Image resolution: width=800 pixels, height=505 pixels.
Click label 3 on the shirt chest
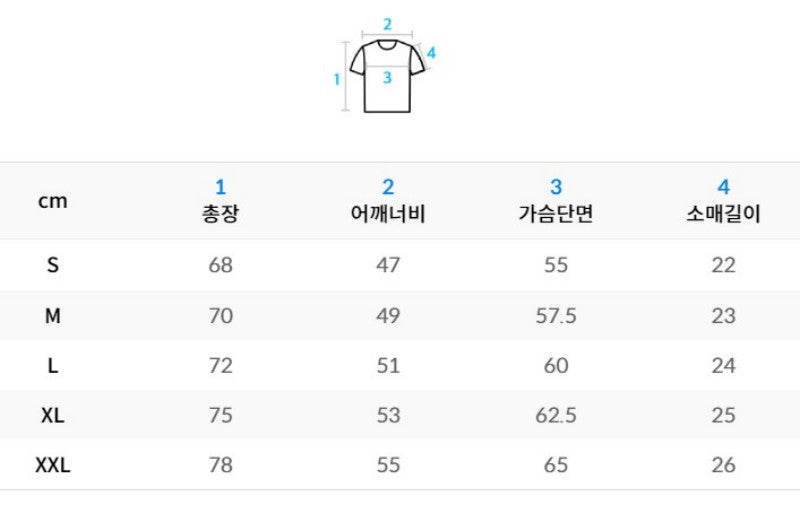coord(387,78)
